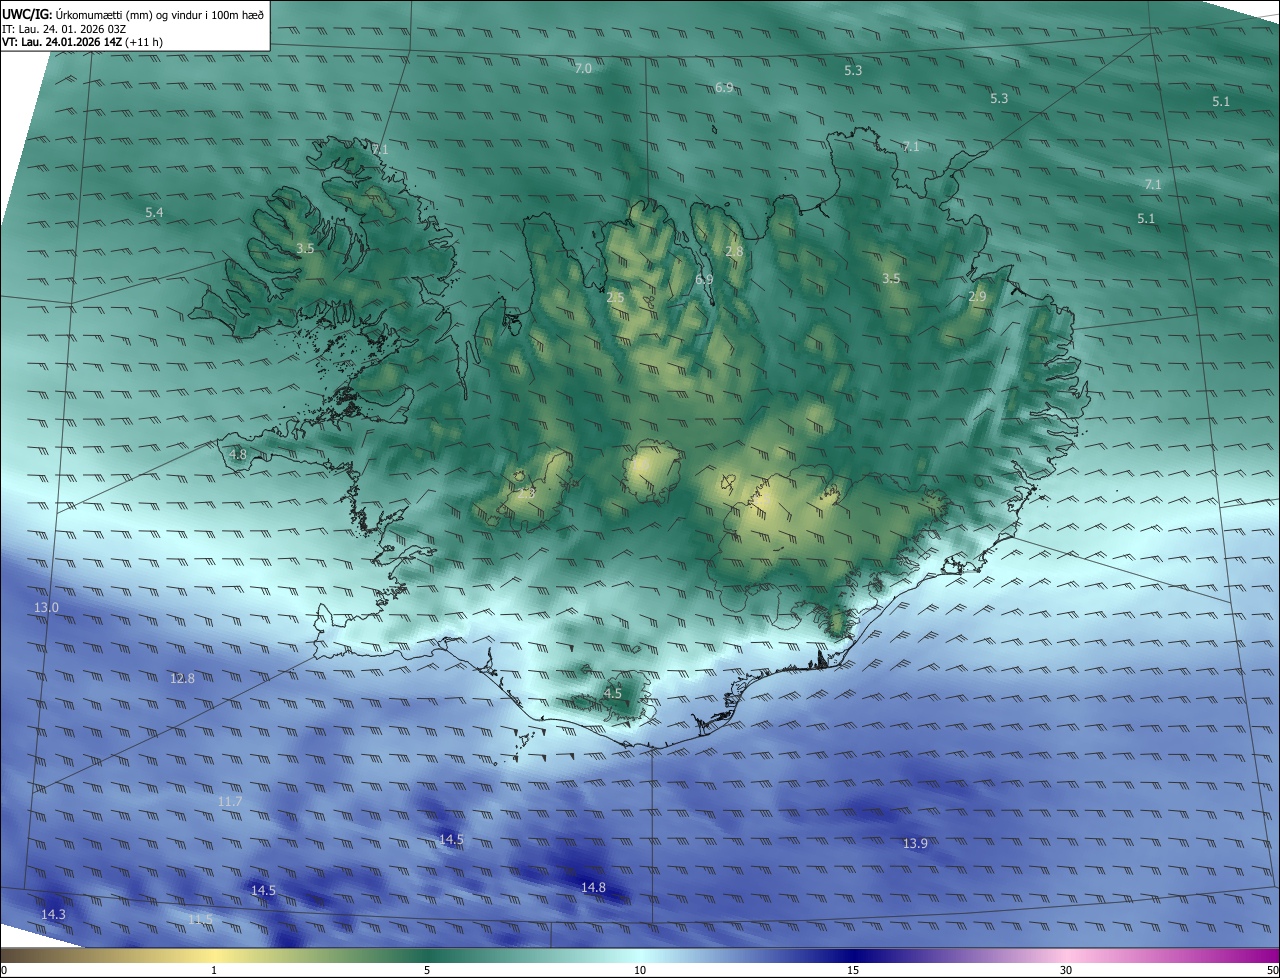Click the 4.8 value label on the map

(x=238, y=454)
